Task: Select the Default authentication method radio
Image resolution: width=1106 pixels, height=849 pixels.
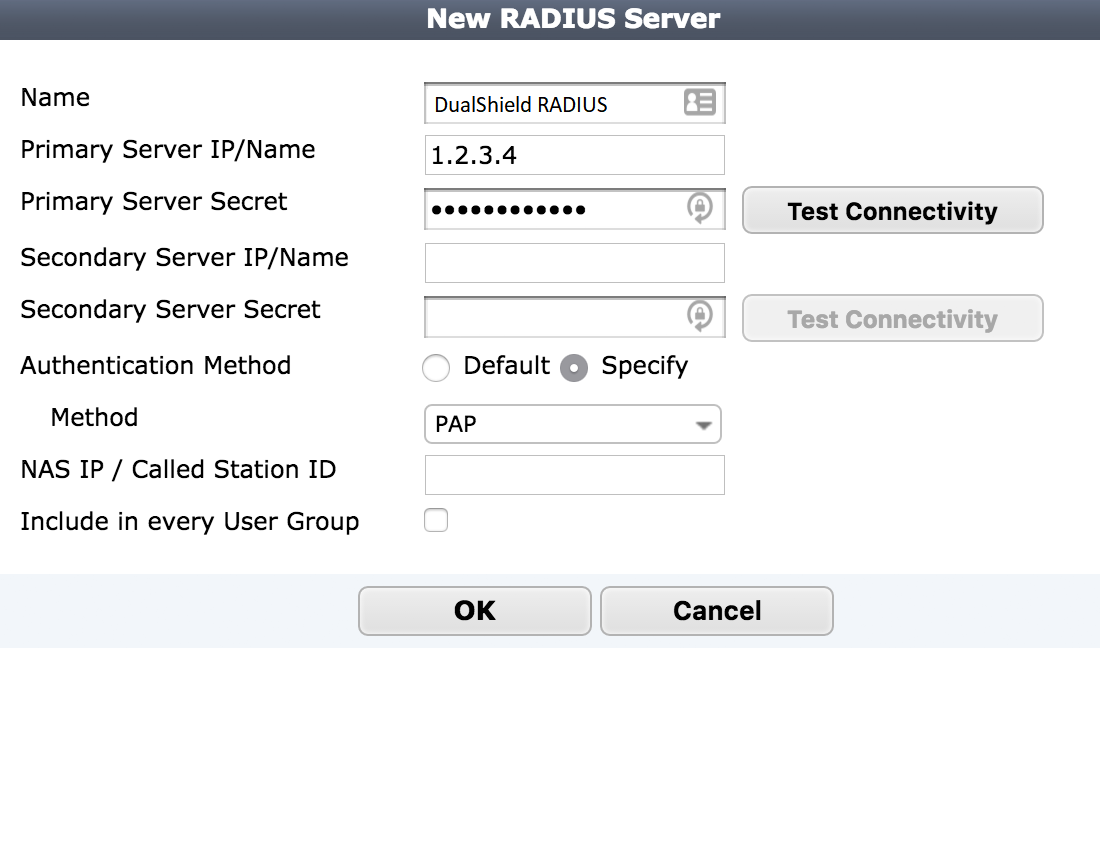Action: click(436, 368)
